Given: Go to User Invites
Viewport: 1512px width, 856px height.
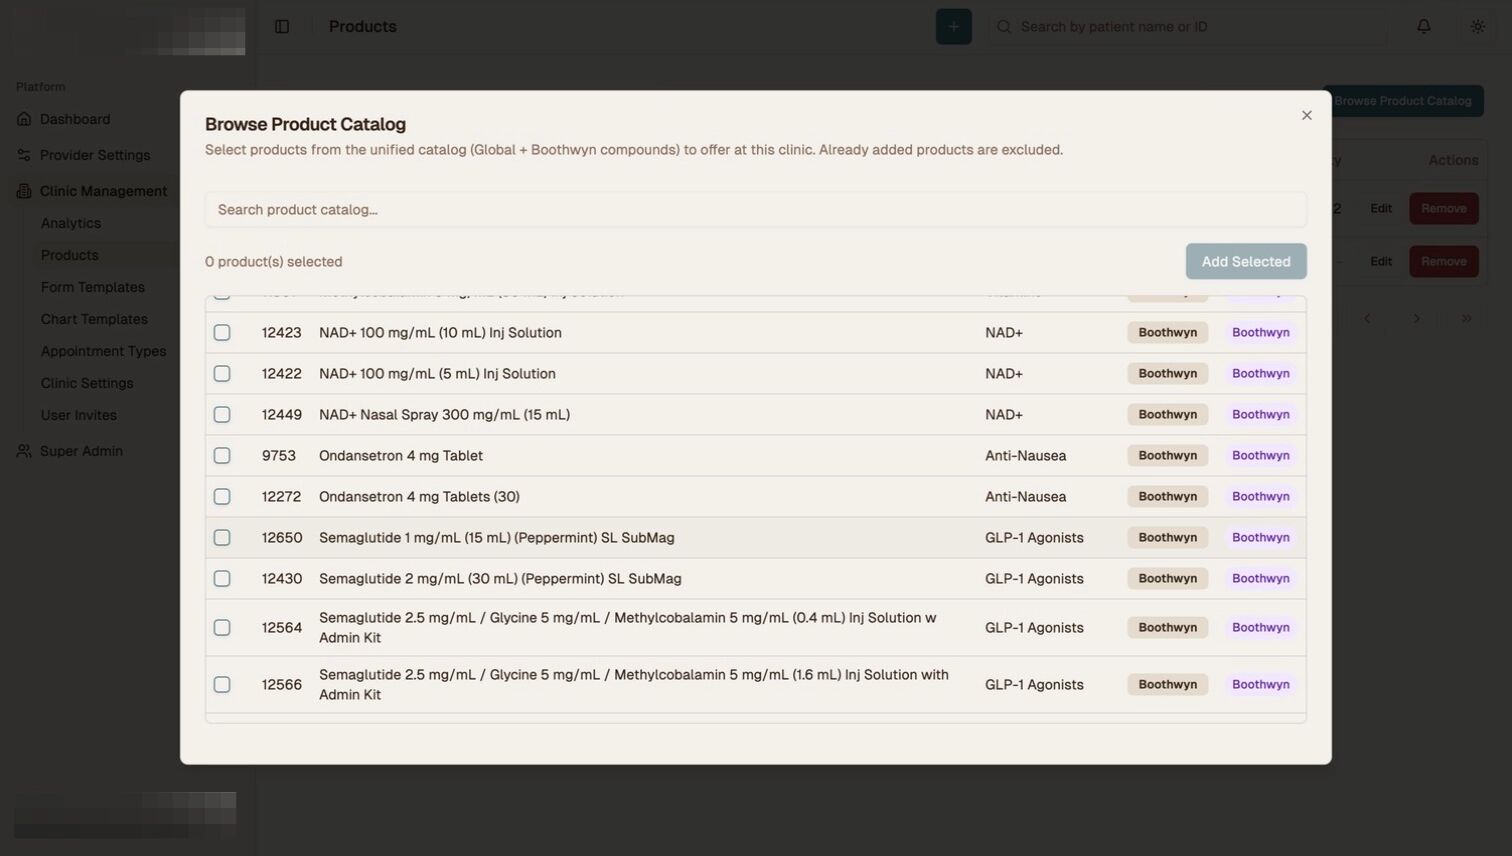Looking at the screenshot, I should coord(79,415).
